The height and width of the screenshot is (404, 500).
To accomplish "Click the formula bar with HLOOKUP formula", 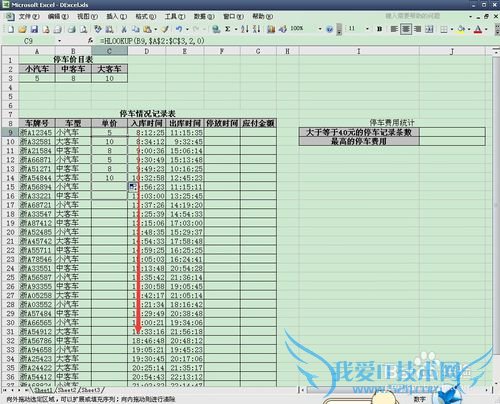I will (x=297, y=41).
